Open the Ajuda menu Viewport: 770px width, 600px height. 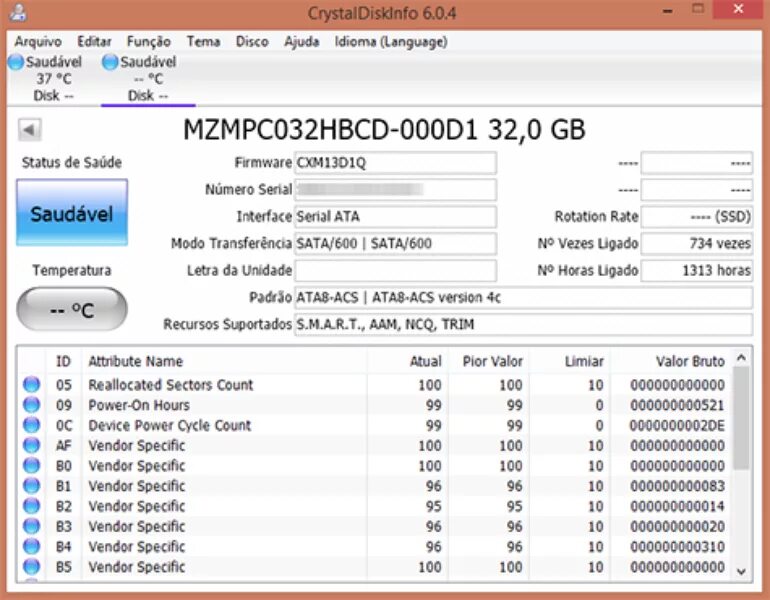point(302,42)
